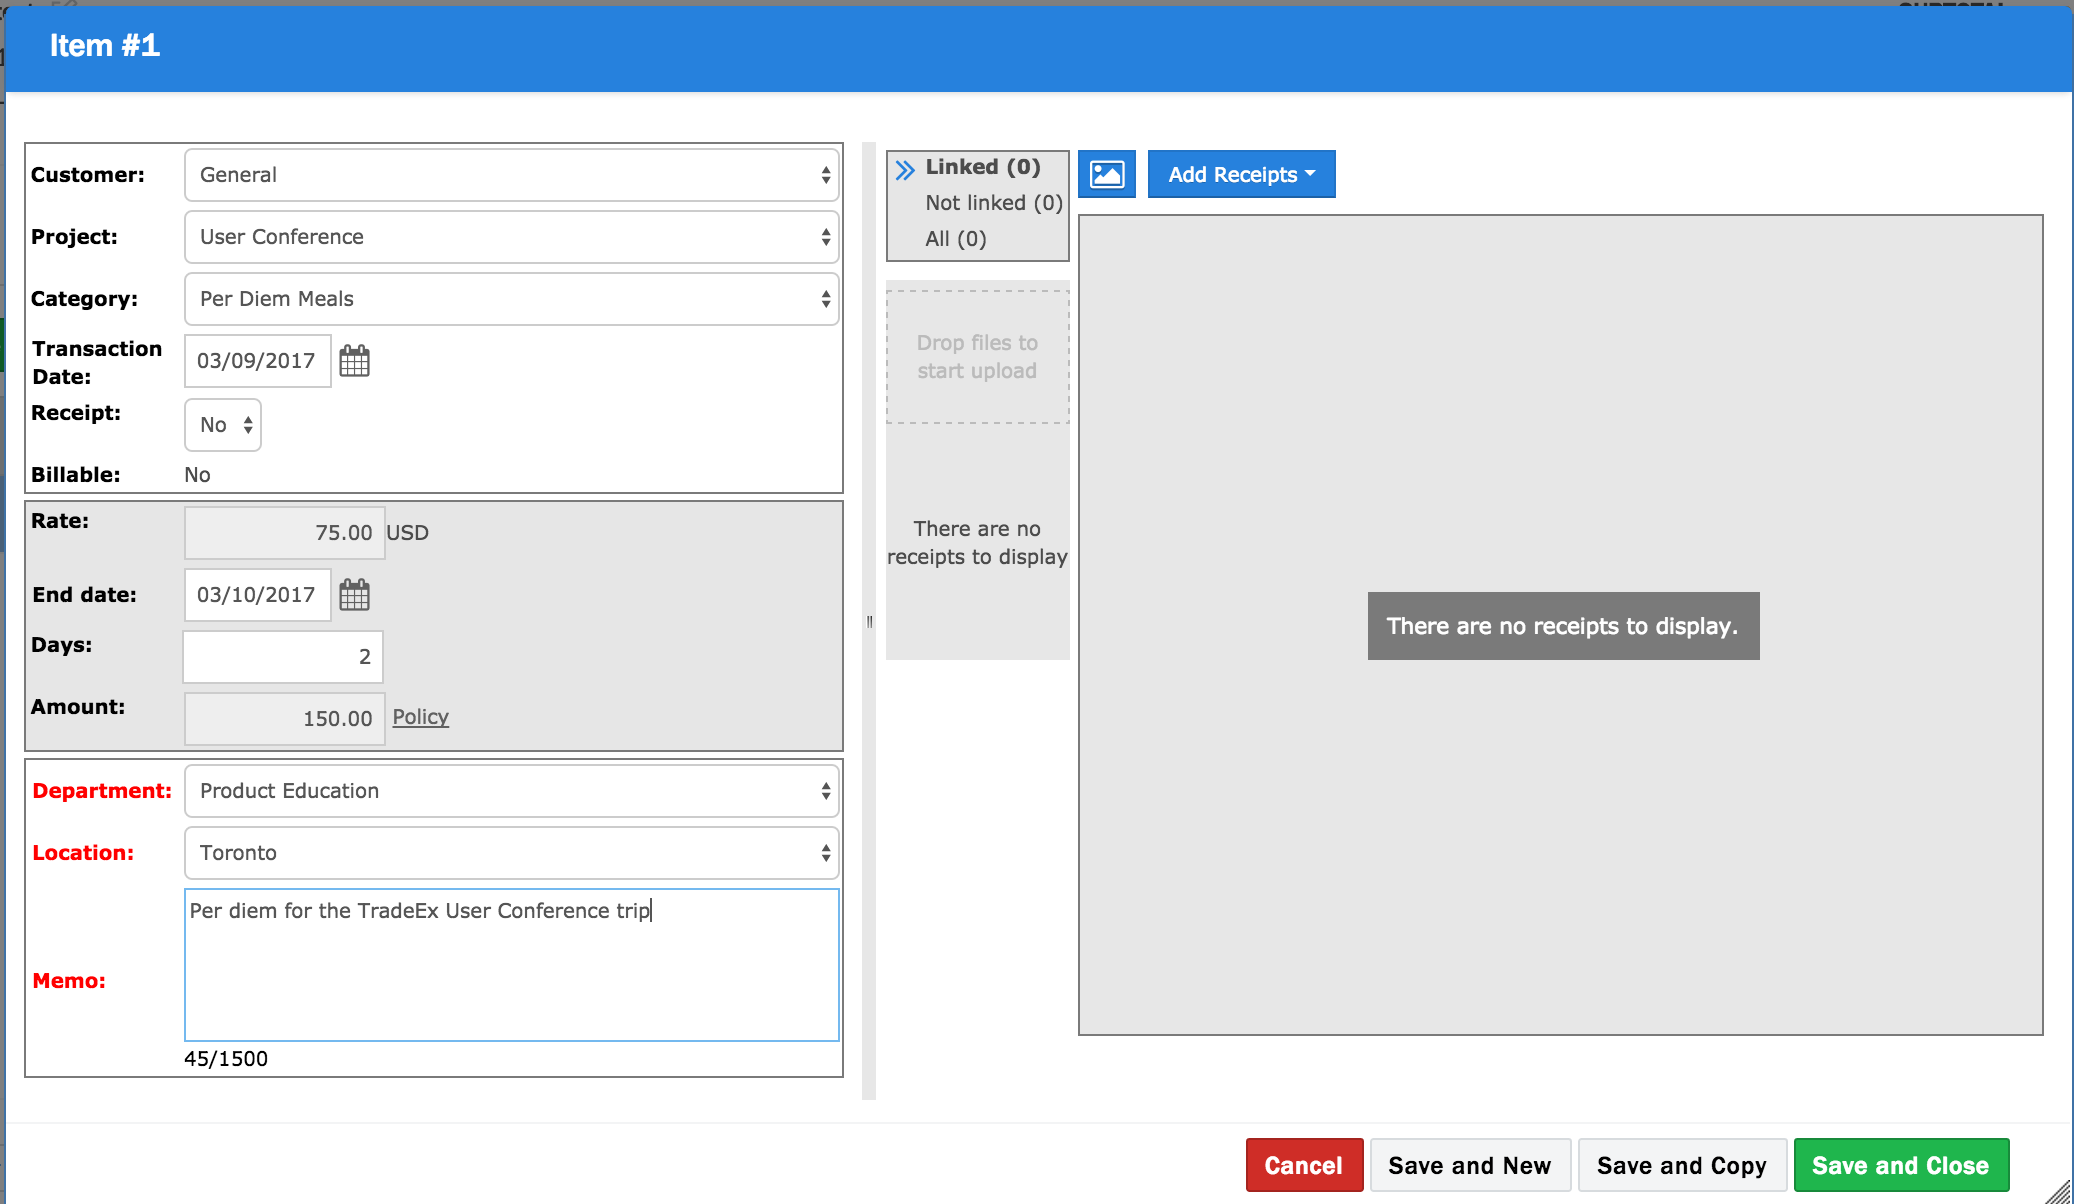The width and height of the screenshot is (2074, 1204).
Task: Select the All (0) receipts filter
Action: [955, 239]
